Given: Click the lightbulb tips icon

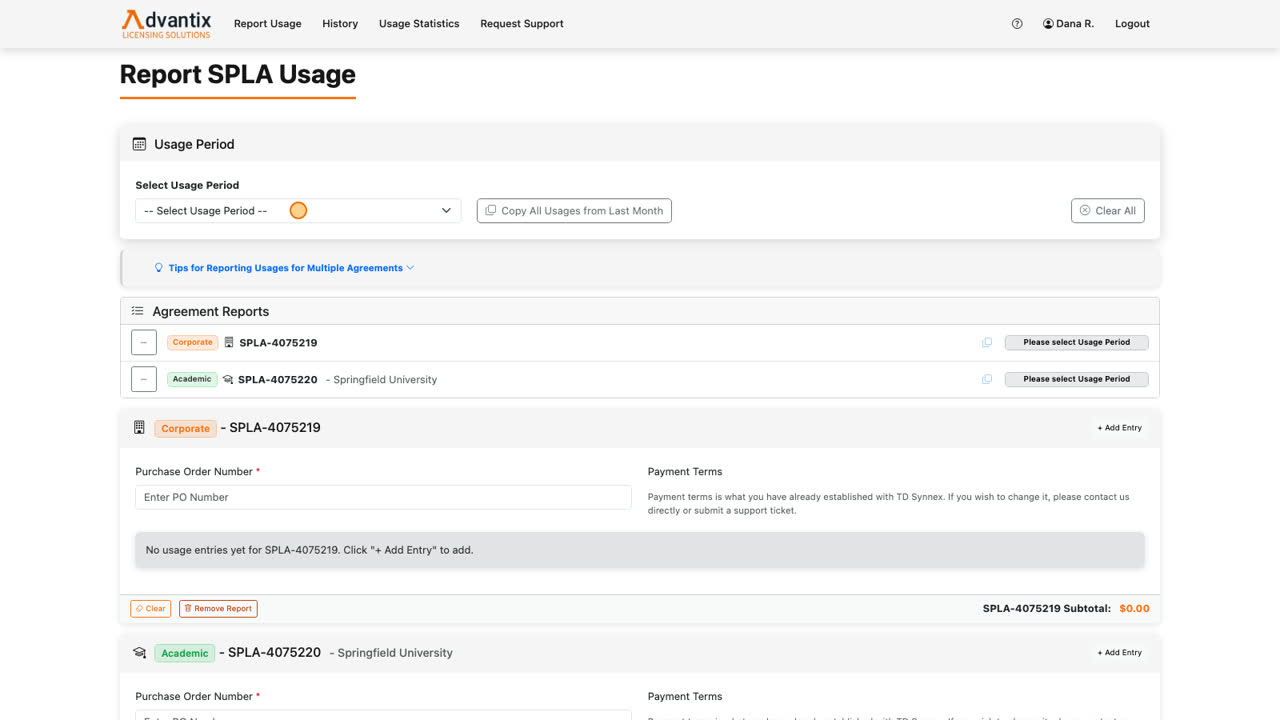Looking at the screenshot, I should [x=158, y=268].
